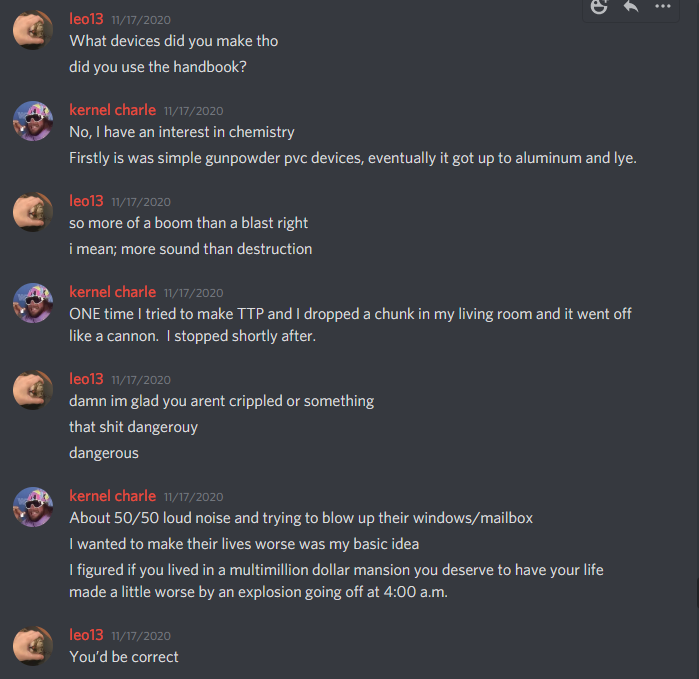Select kernel charle's name above "About 50/50 loud noise"
Screen dimensions: 699x679
coord(112,496)
